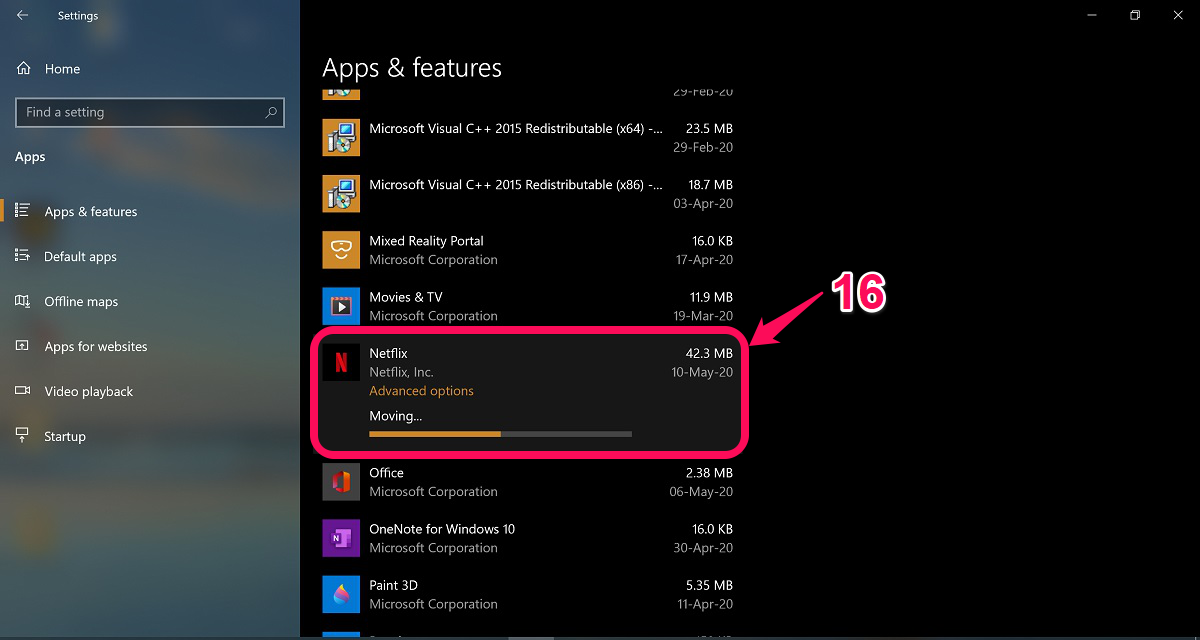Image resolution: width=1200 pixels, height=640 pixels.
Task: Click the Mixed Reality Portal icon
Action: (x=341, y=250)
